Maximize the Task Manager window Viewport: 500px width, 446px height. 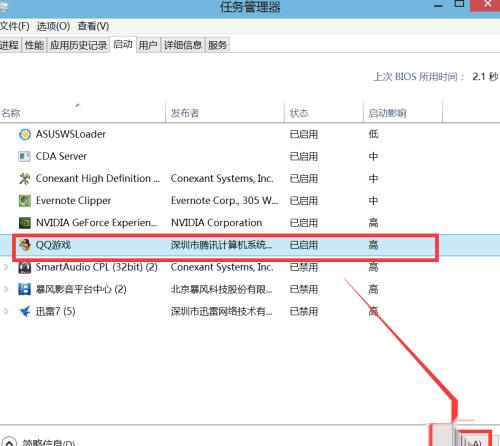459,4
